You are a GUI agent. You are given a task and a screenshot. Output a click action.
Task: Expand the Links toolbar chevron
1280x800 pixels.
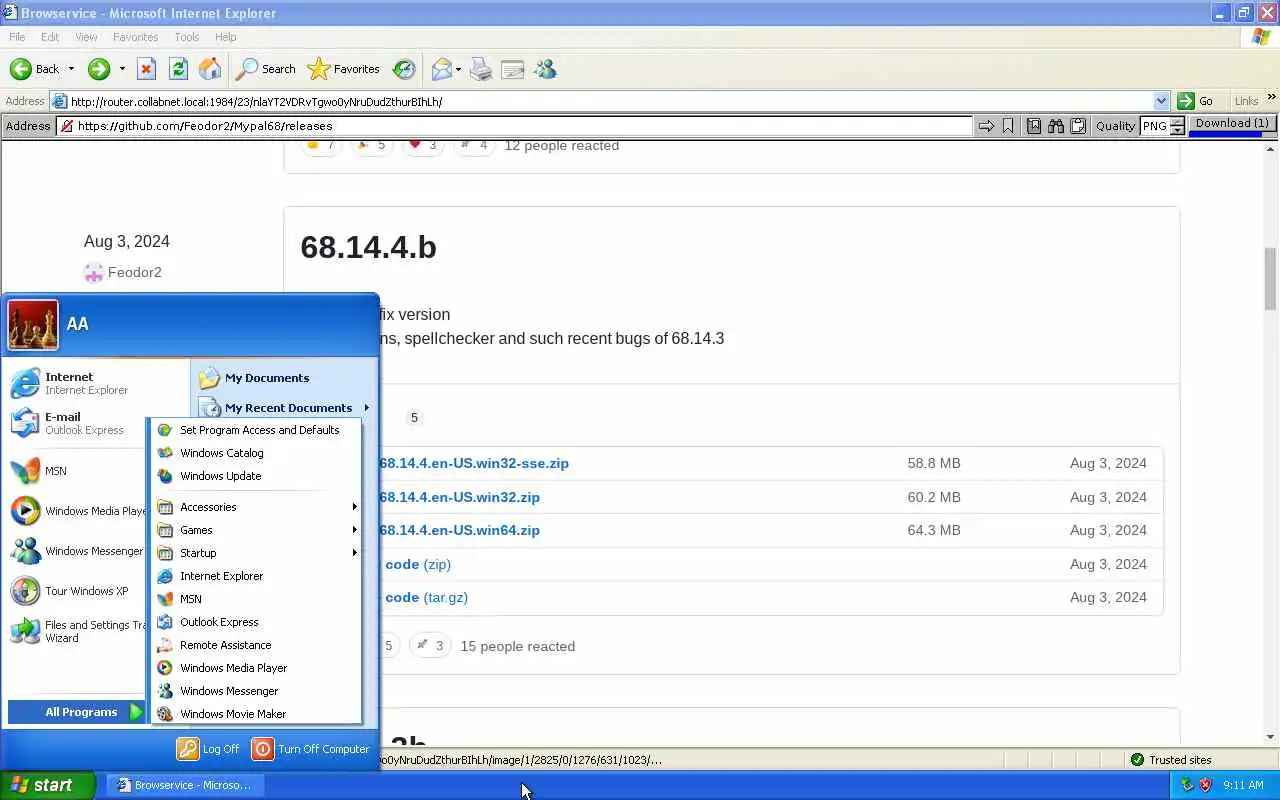(x=1272, y=99)
